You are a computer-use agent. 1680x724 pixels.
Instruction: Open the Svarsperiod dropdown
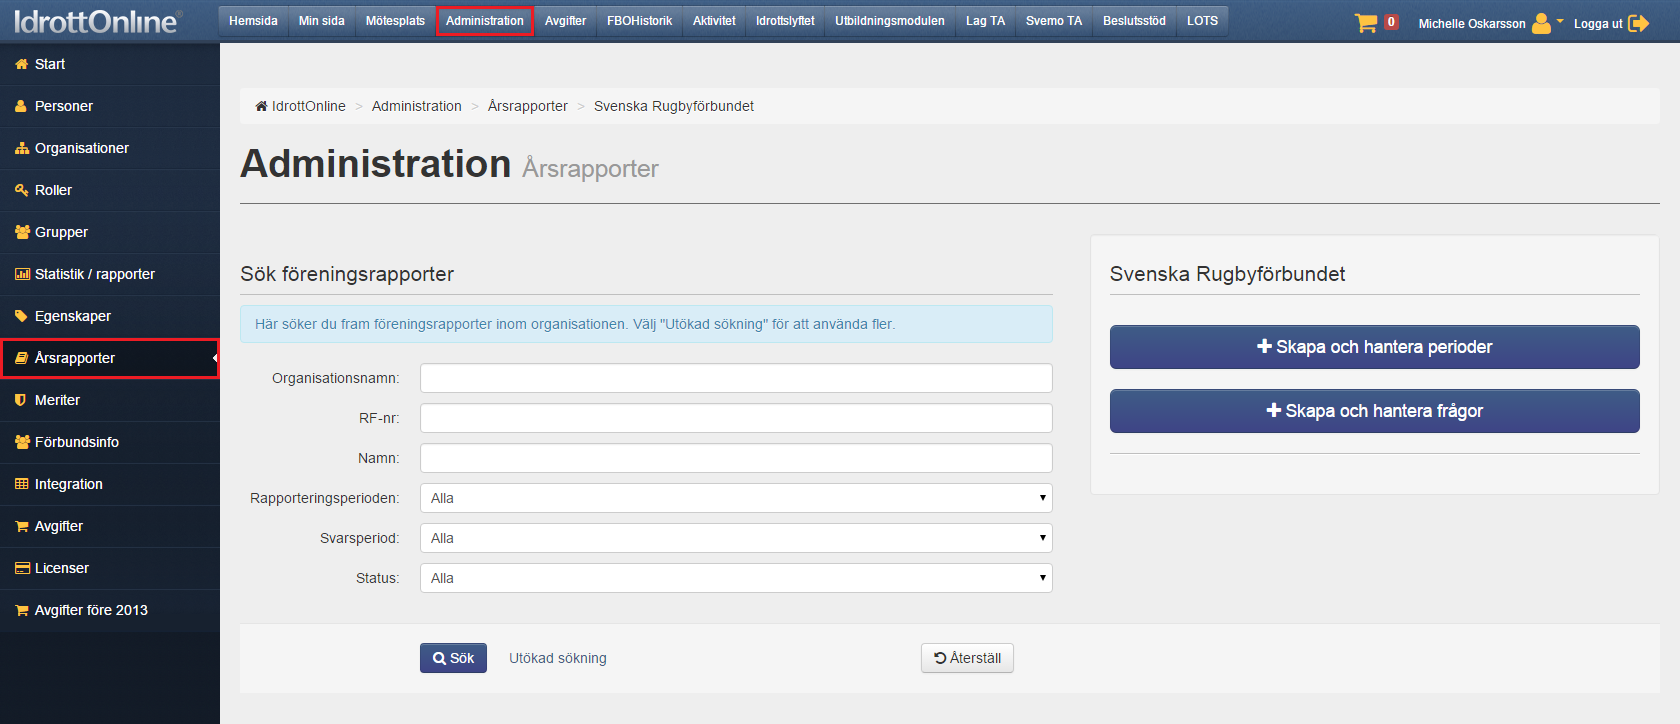tap(736, 538)
